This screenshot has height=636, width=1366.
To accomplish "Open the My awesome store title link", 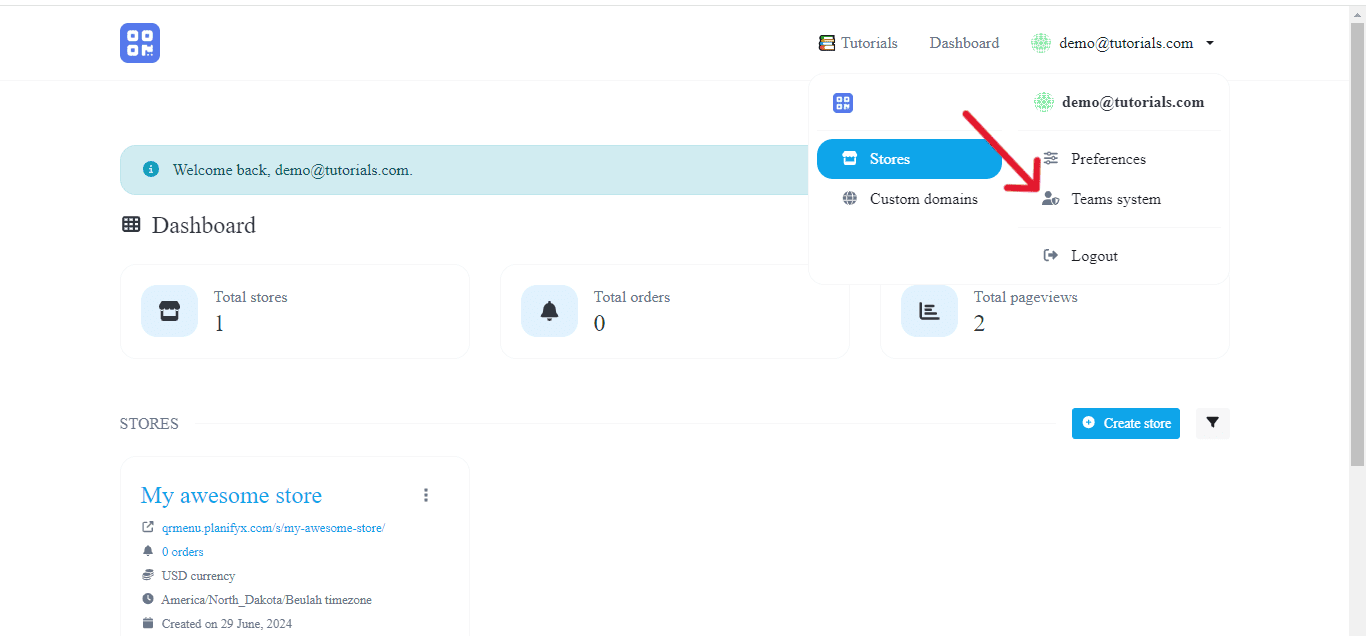I will tap(231, 495).
